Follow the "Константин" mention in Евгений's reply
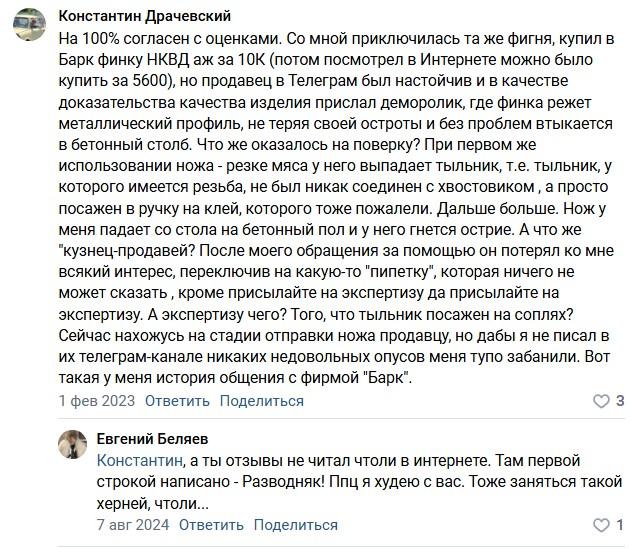The image size is (630, 548). (141, 461)
